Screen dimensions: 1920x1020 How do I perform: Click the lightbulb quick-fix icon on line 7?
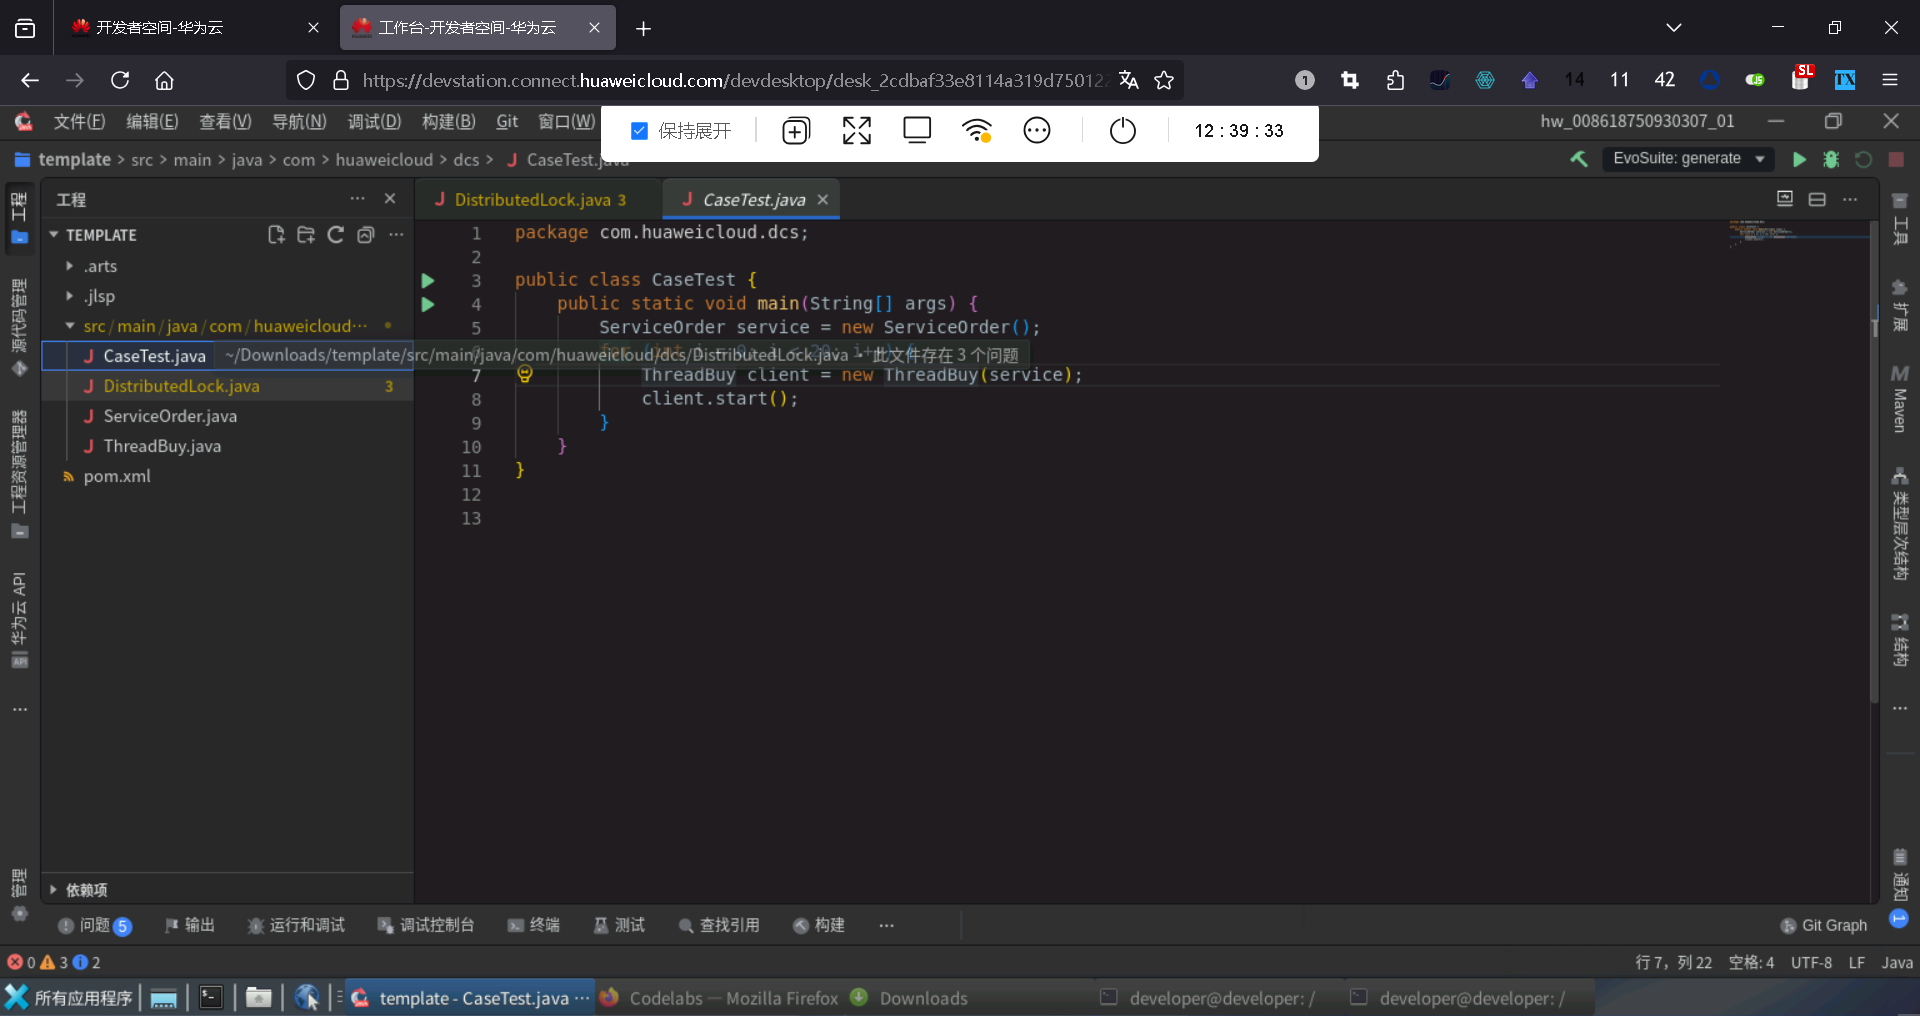(524, 375)
